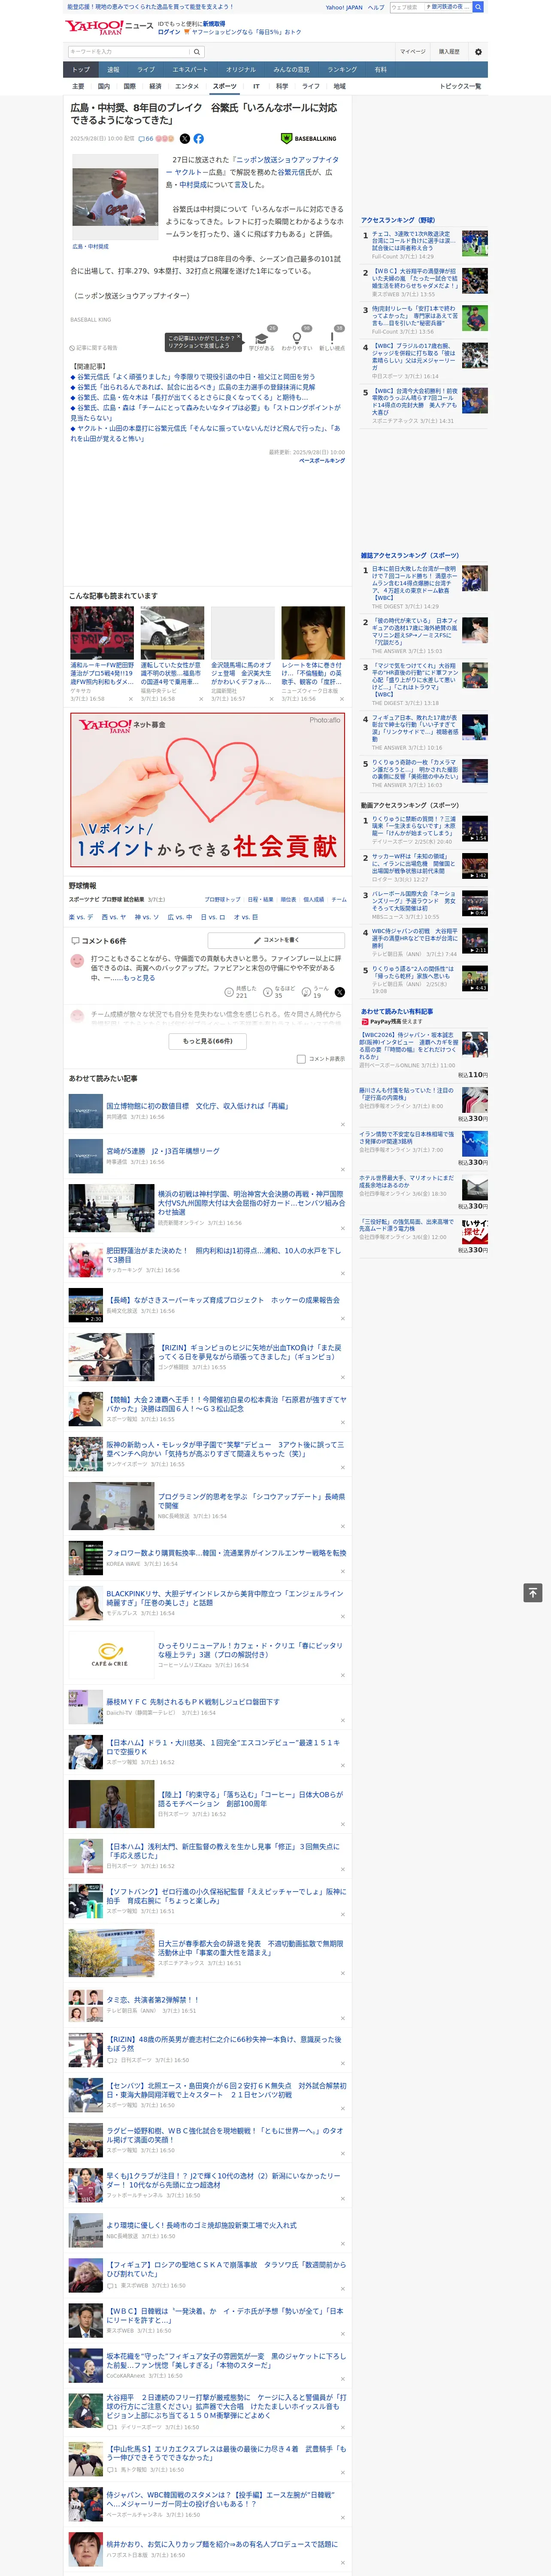Click the 谷繁元信氏 link in the article body
Image resolution: width=551 pixels, height=2576 pixels.
[x=291, y=172]
